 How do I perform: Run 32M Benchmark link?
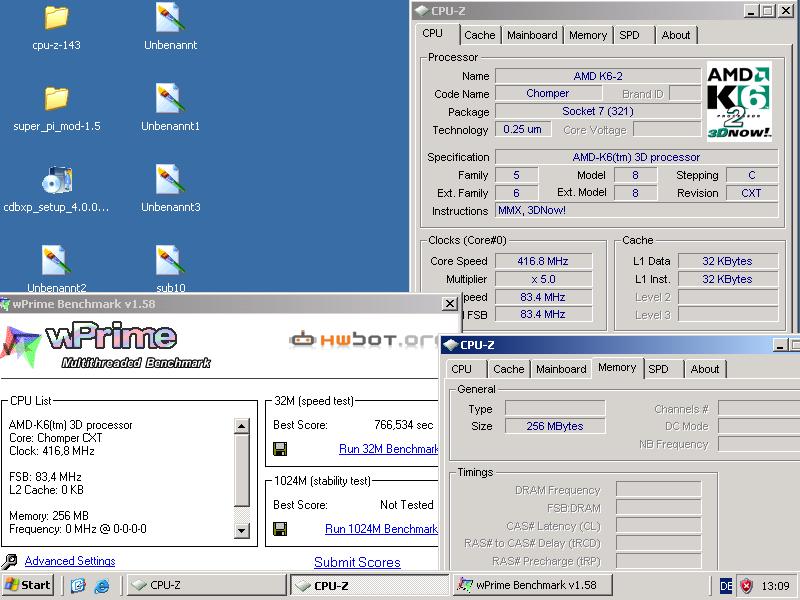[x=388, y=449]
